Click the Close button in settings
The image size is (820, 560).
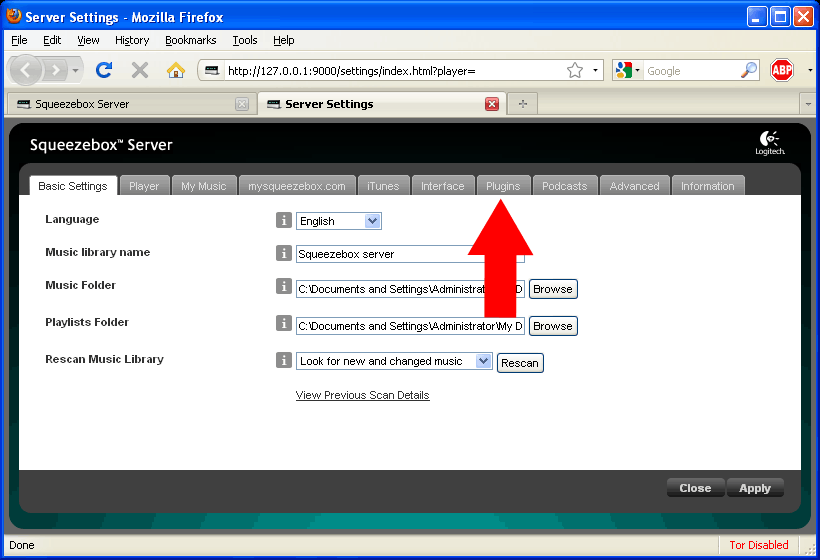695,488
